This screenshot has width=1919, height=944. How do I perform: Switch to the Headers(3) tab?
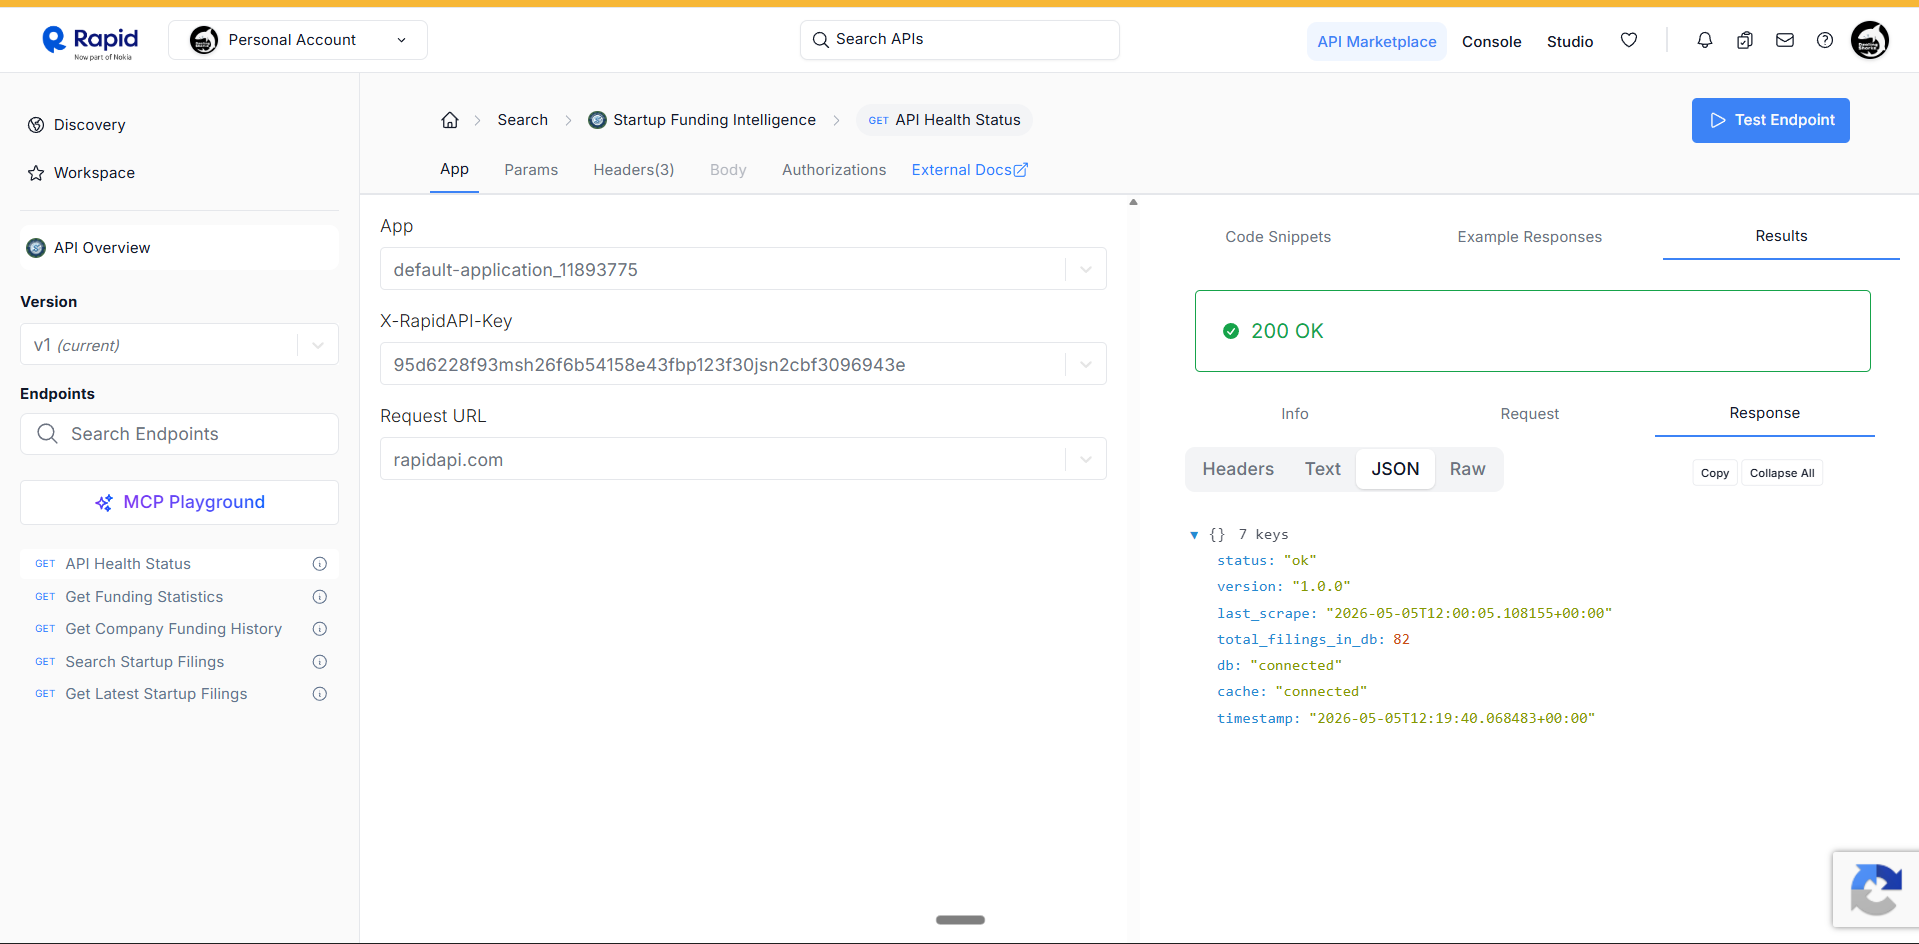pos(634,170)
